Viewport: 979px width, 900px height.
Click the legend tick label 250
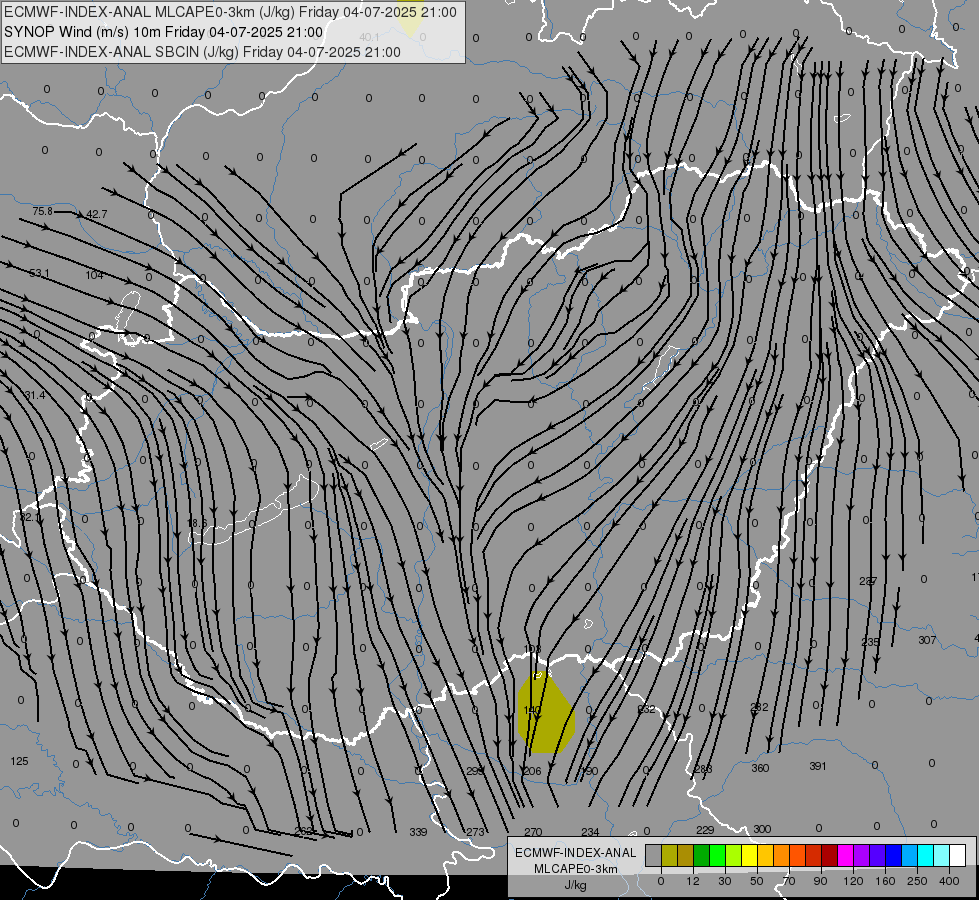point(917,881)
